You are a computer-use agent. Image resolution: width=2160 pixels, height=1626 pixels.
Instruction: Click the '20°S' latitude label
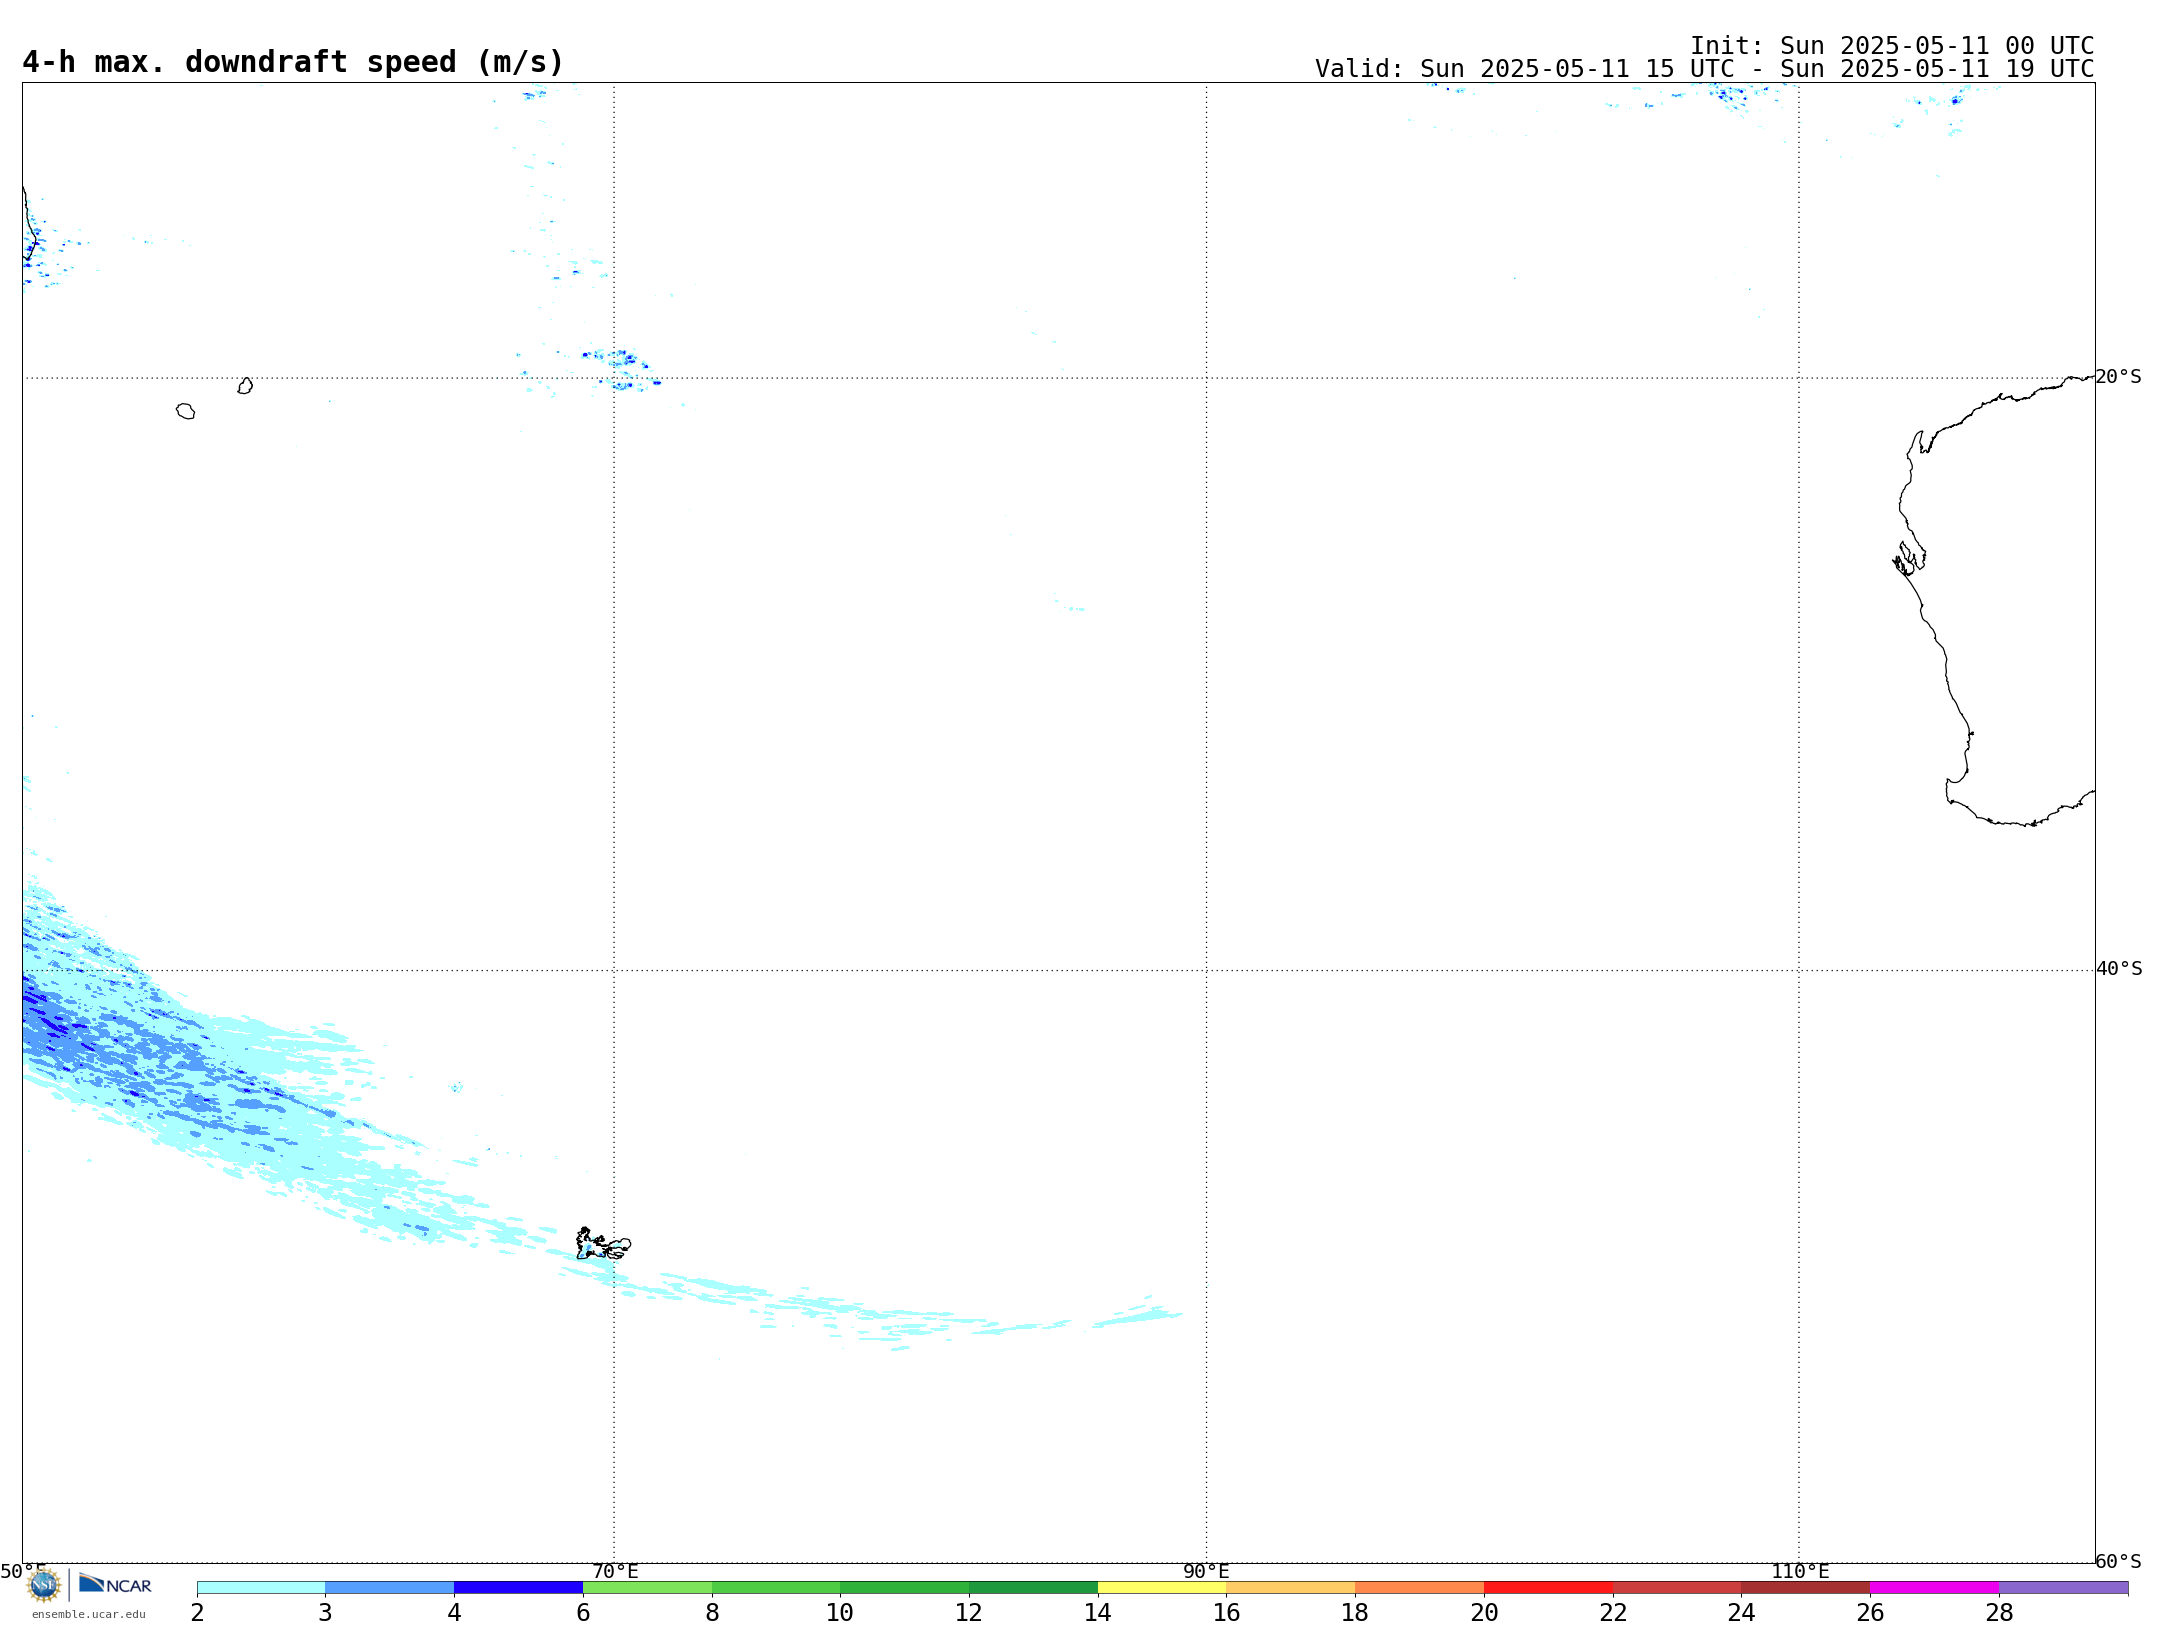(x=2118, y=377)
